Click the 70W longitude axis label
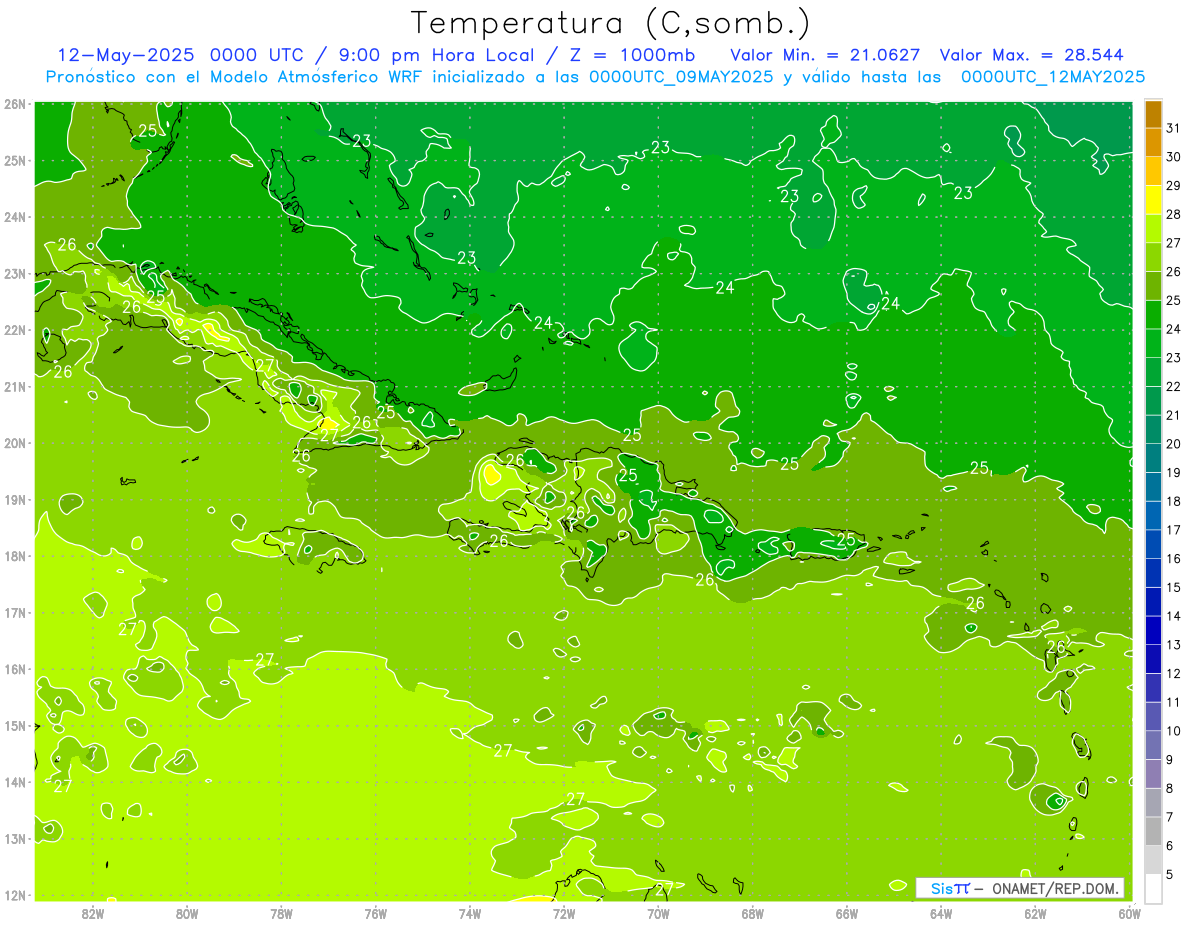The height and width of the screenshot is (927, 1200). (x=658, y=912)
